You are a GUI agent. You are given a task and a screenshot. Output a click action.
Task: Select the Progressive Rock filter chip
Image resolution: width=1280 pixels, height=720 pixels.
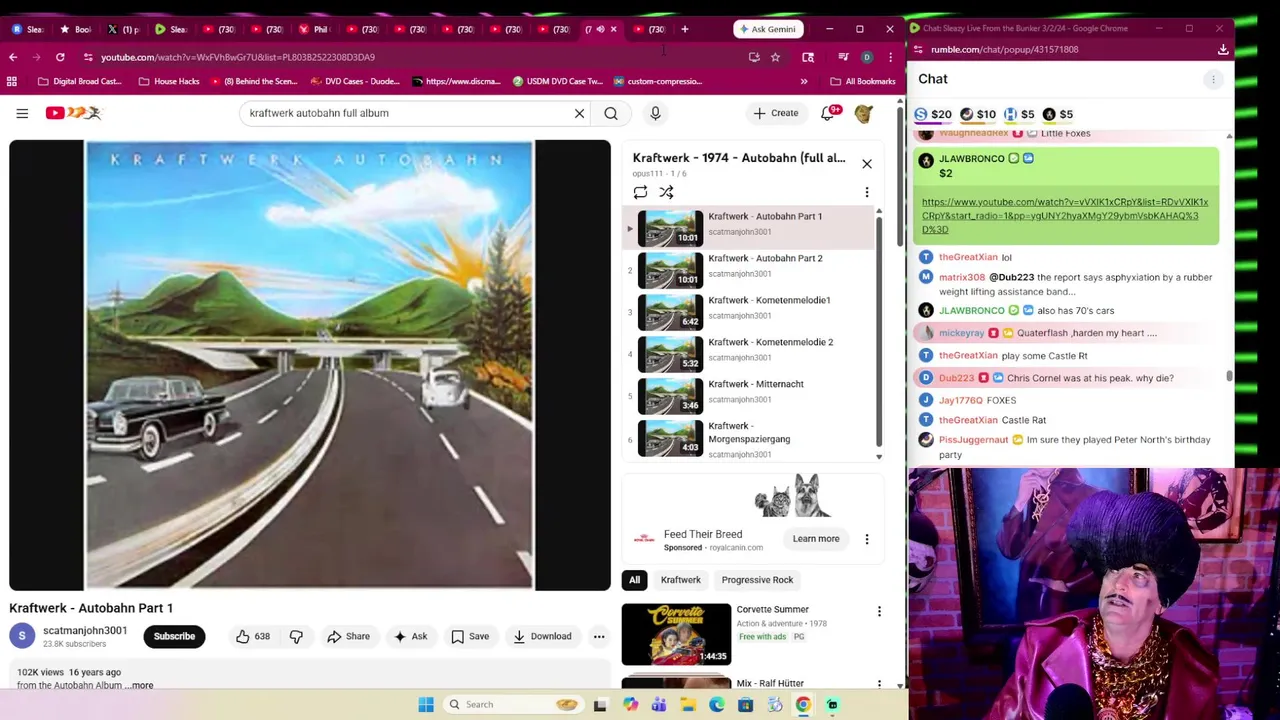point(757,580)
